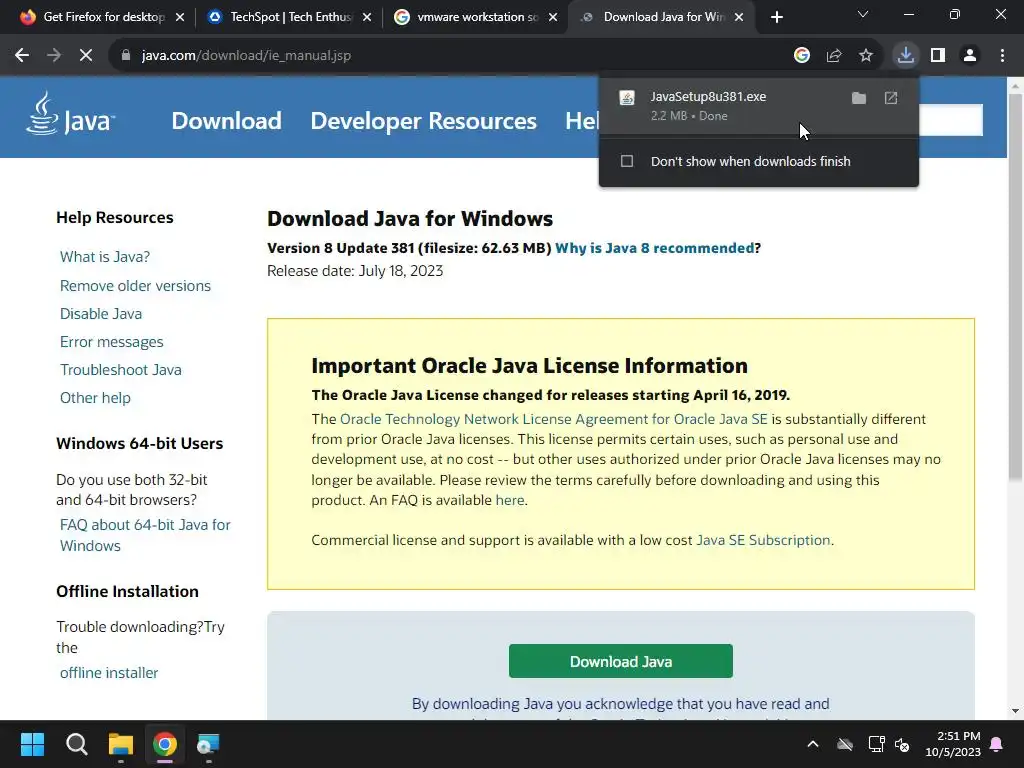This screenshot has width=1024, height=768.
Task: Click the scrollbar down arrow
Action: 1015,711
